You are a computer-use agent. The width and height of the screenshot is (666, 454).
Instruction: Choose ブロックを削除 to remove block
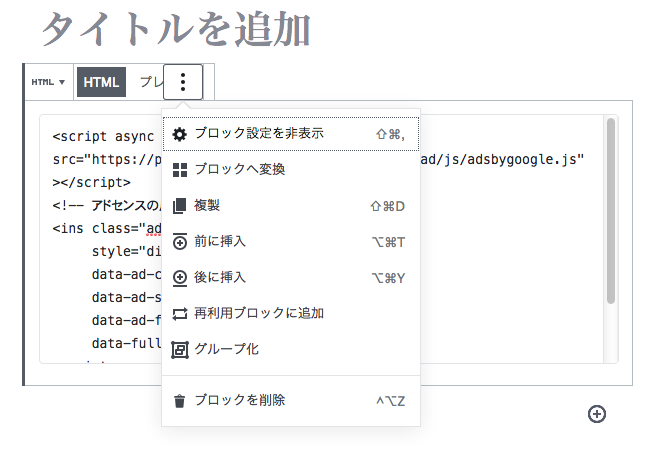coord(291,401)
